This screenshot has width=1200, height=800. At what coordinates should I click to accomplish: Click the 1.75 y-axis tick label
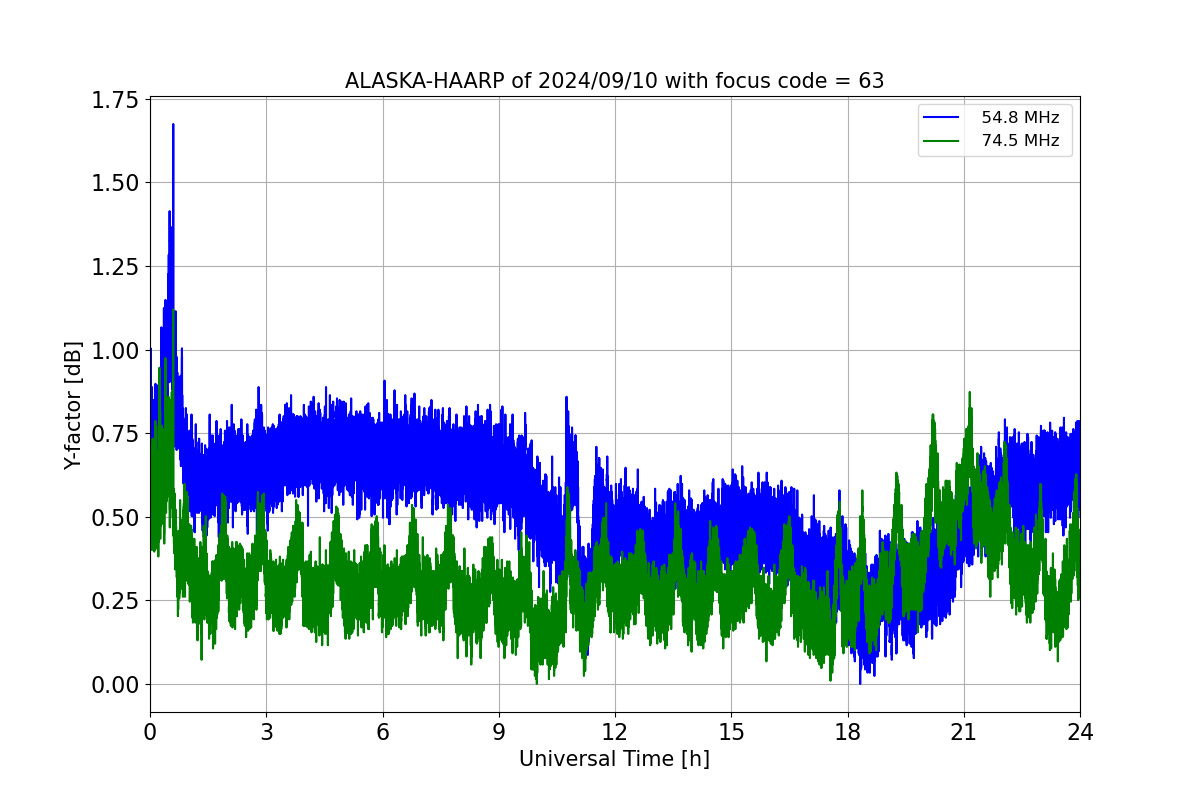click(116, 99)
